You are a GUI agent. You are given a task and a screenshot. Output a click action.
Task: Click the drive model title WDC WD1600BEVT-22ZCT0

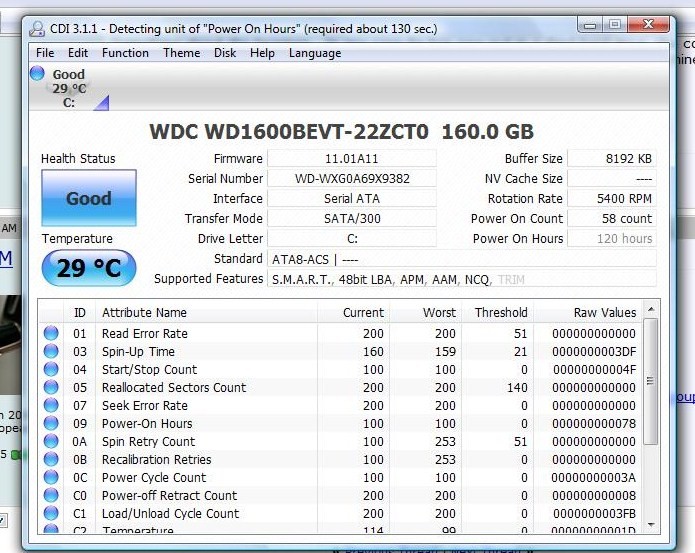point(289,132)
